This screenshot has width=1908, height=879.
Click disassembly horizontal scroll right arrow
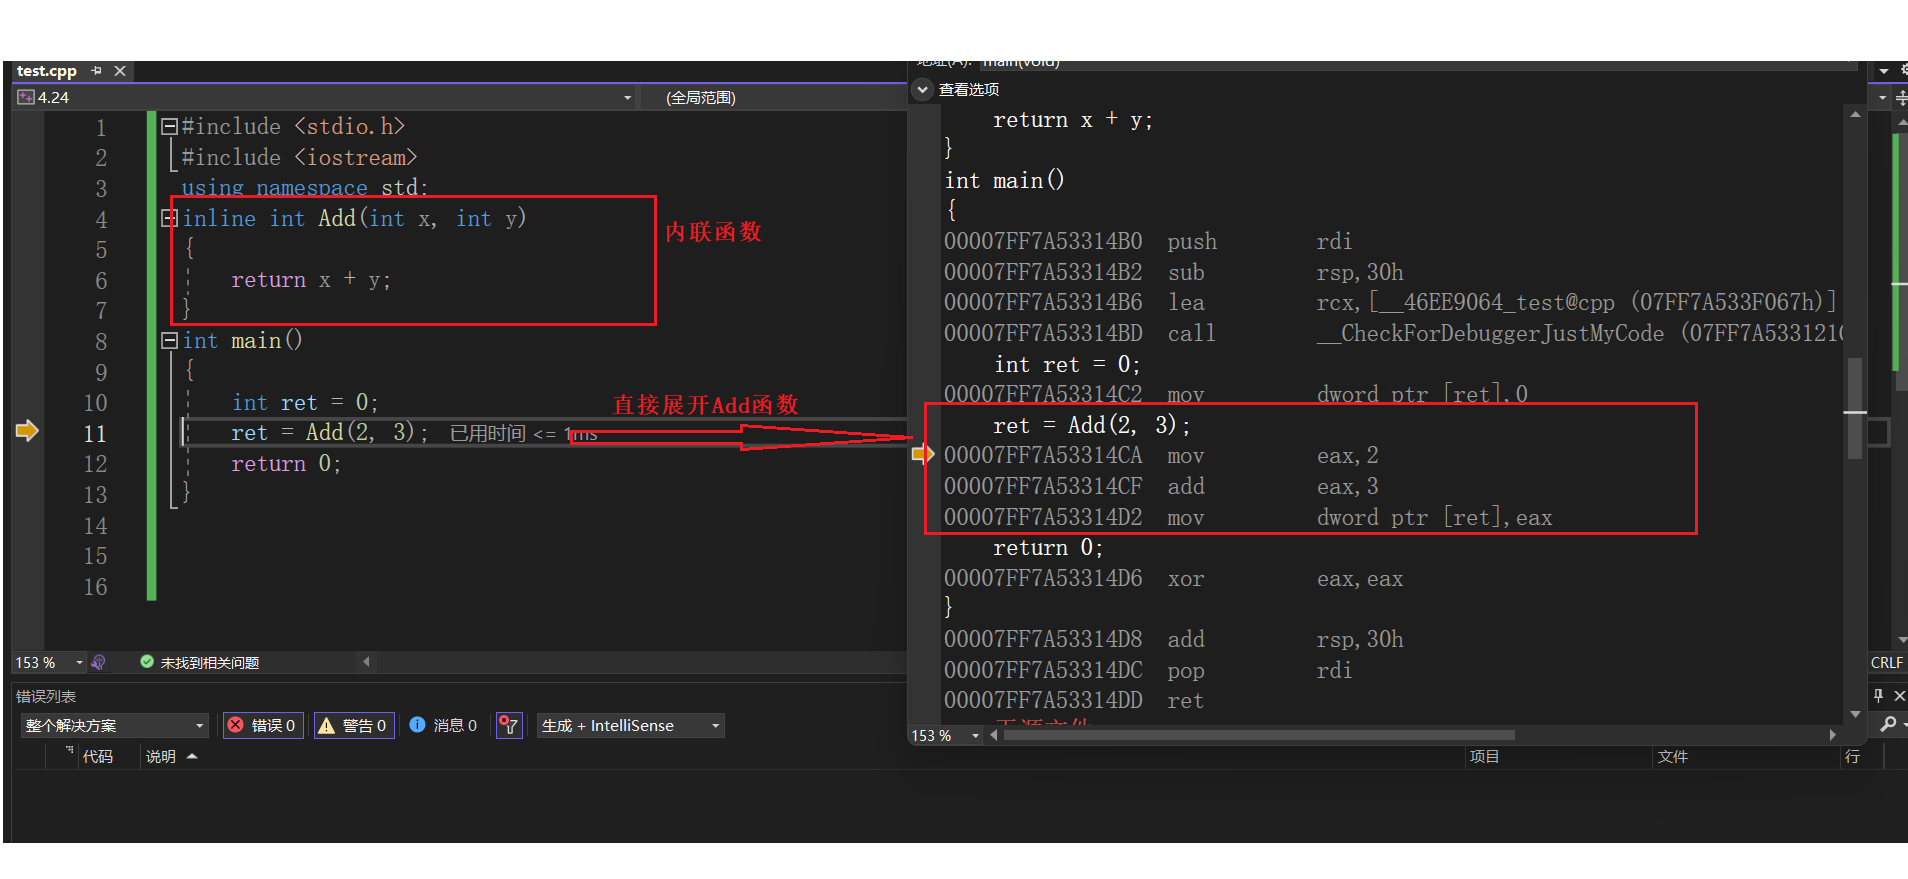point(1832,735)
